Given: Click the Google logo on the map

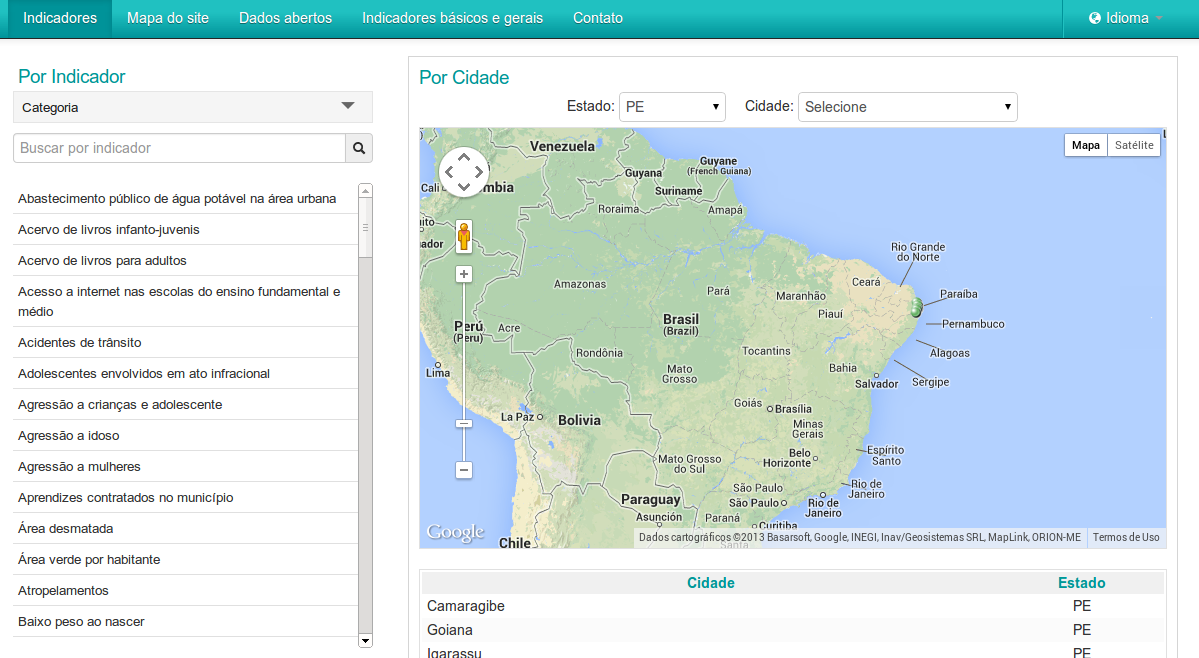Looking at the screenshot, I should click(x=455, y=532).
